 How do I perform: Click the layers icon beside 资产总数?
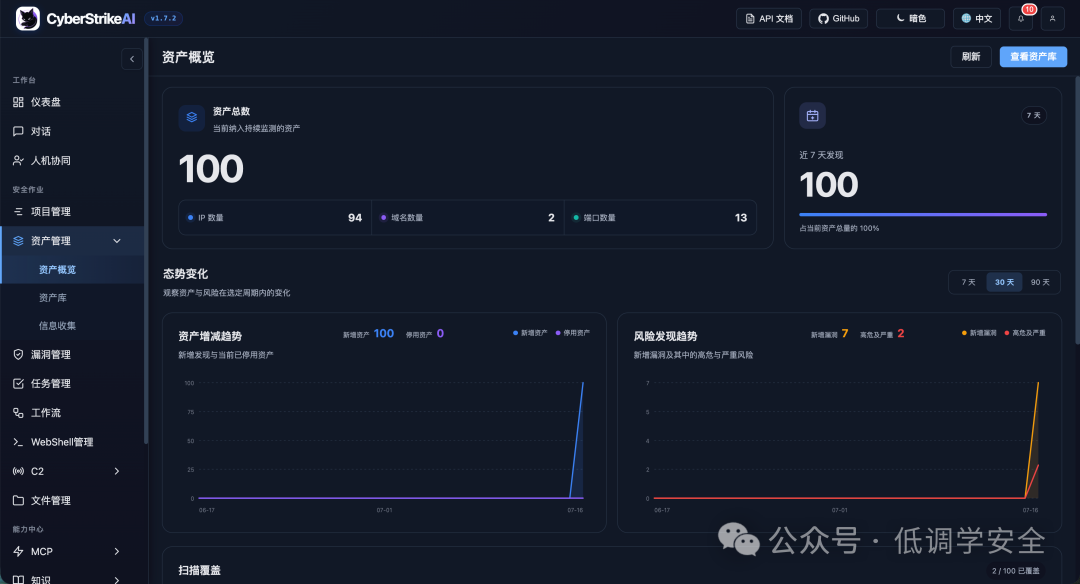click(x=191, y=118)
